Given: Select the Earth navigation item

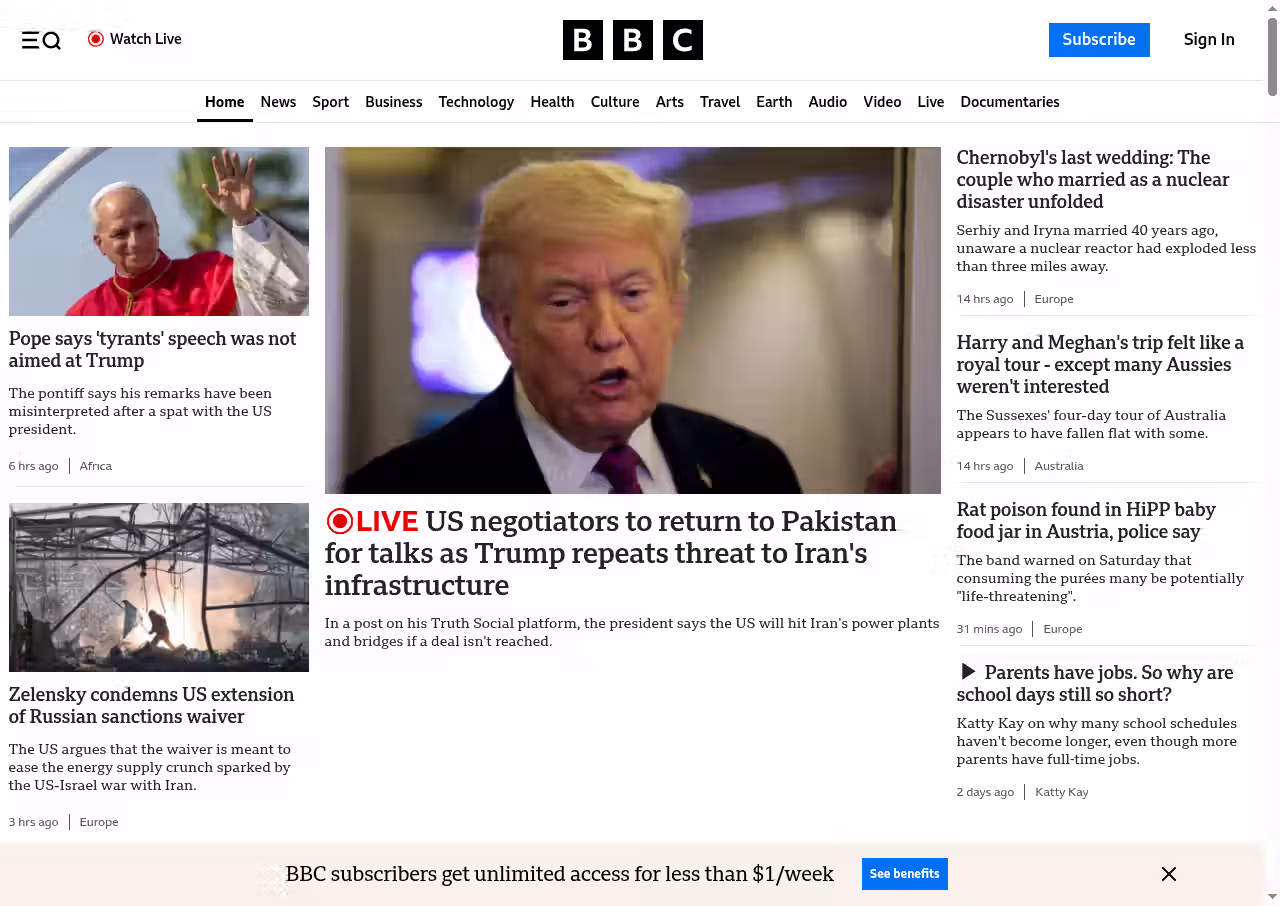Looking at the screenshot, I should click(773, 102).
